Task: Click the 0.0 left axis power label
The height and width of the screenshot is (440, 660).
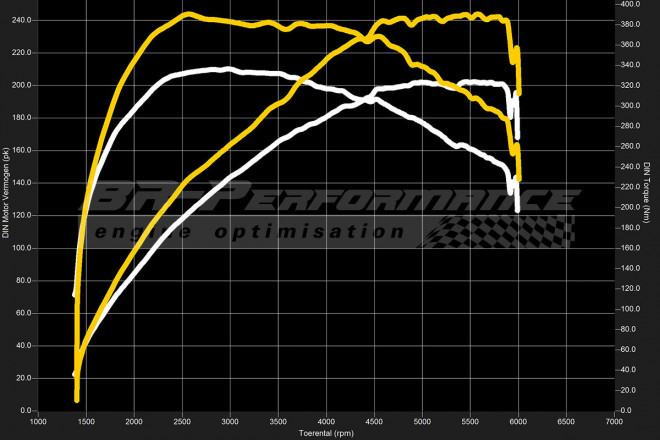Action: (25, 410)
